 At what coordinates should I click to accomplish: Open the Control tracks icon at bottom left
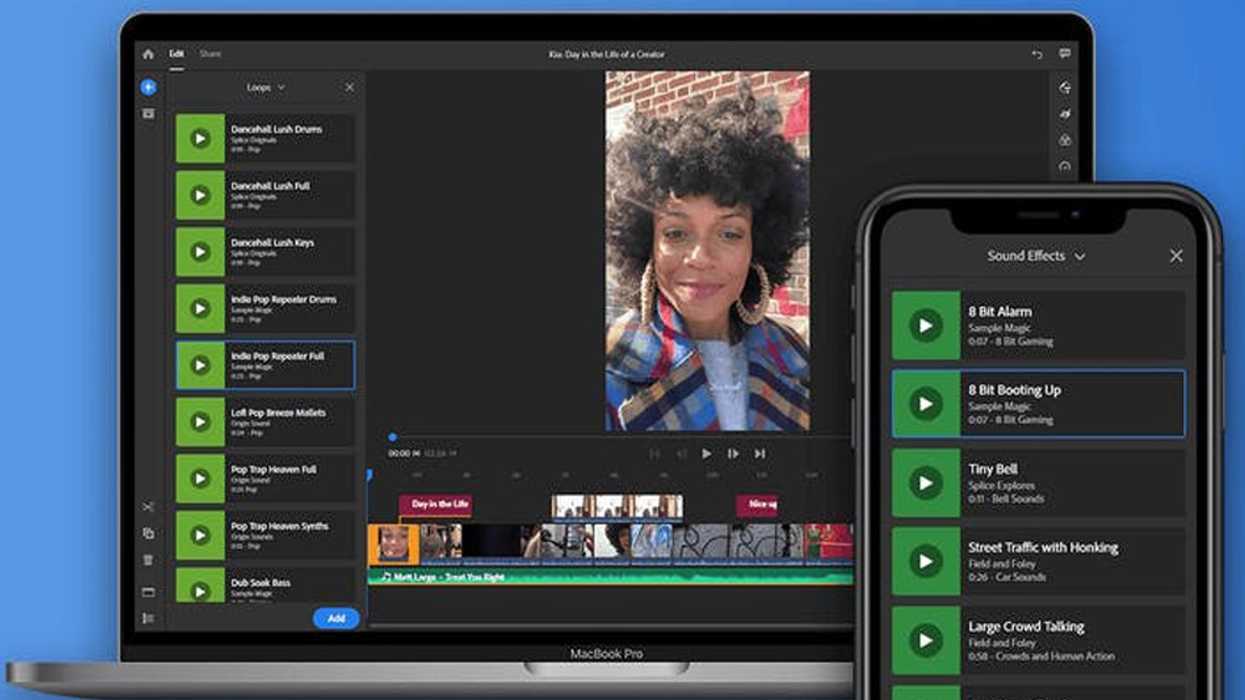pos(148,619)
